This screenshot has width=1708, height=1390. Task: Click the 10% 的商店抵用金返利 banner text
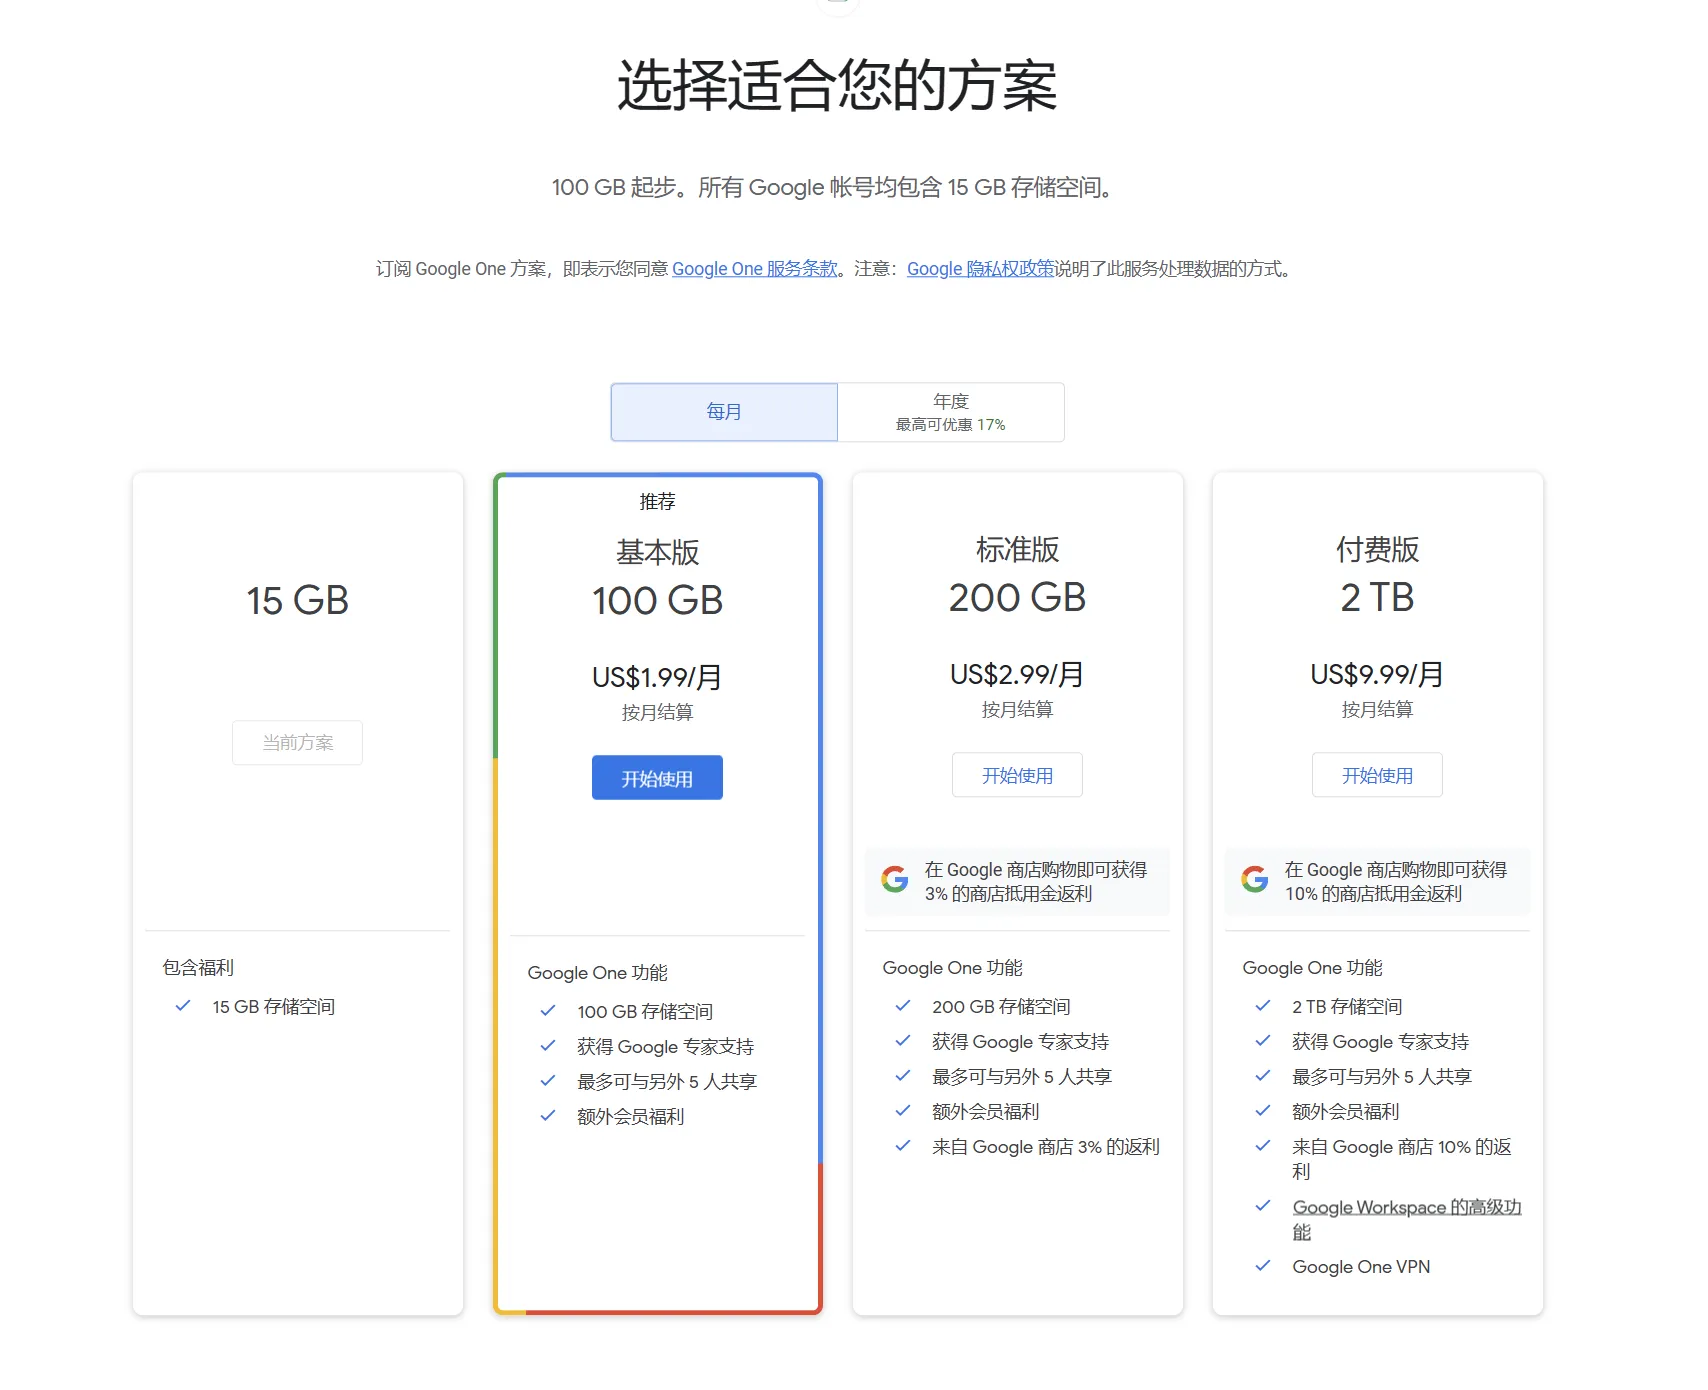click(1395, 882)
